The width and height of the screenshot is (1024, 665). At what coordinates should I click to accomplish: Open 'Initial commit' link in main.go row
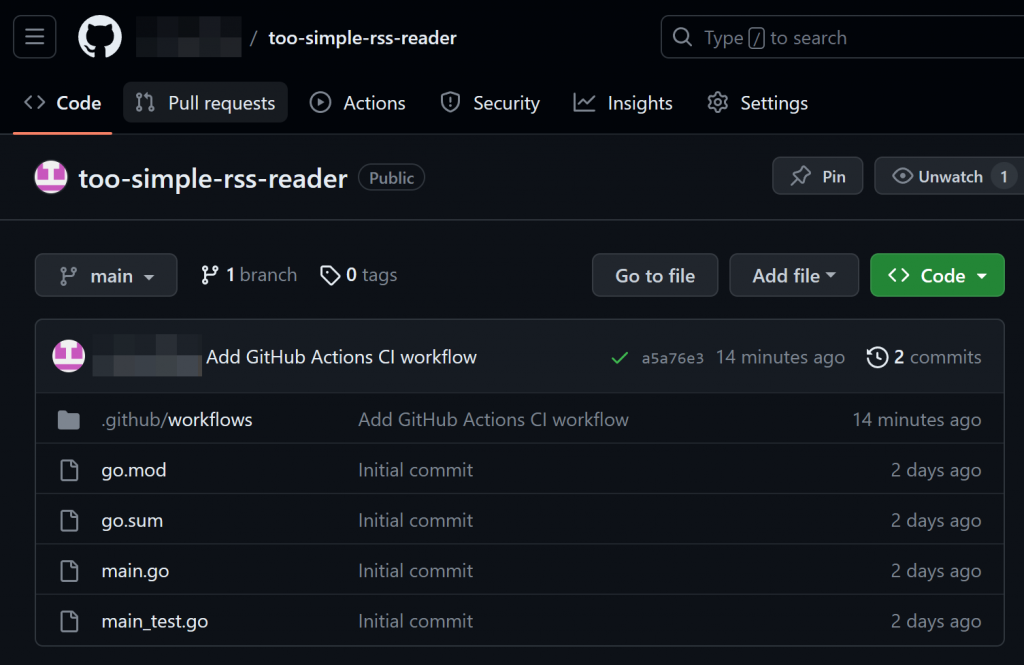(415, 570)
